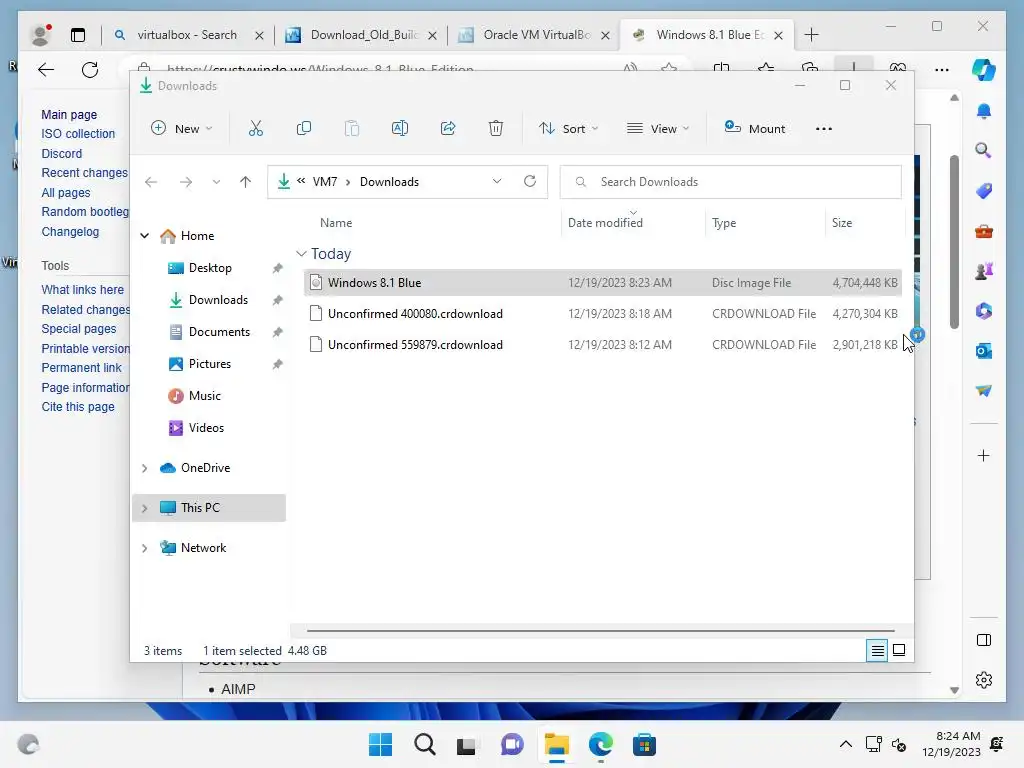This screenshot has height=768, width=1024.
Task: Switch to the Oracle VM VirtualBox browser tab
Action: pos(537,35)
